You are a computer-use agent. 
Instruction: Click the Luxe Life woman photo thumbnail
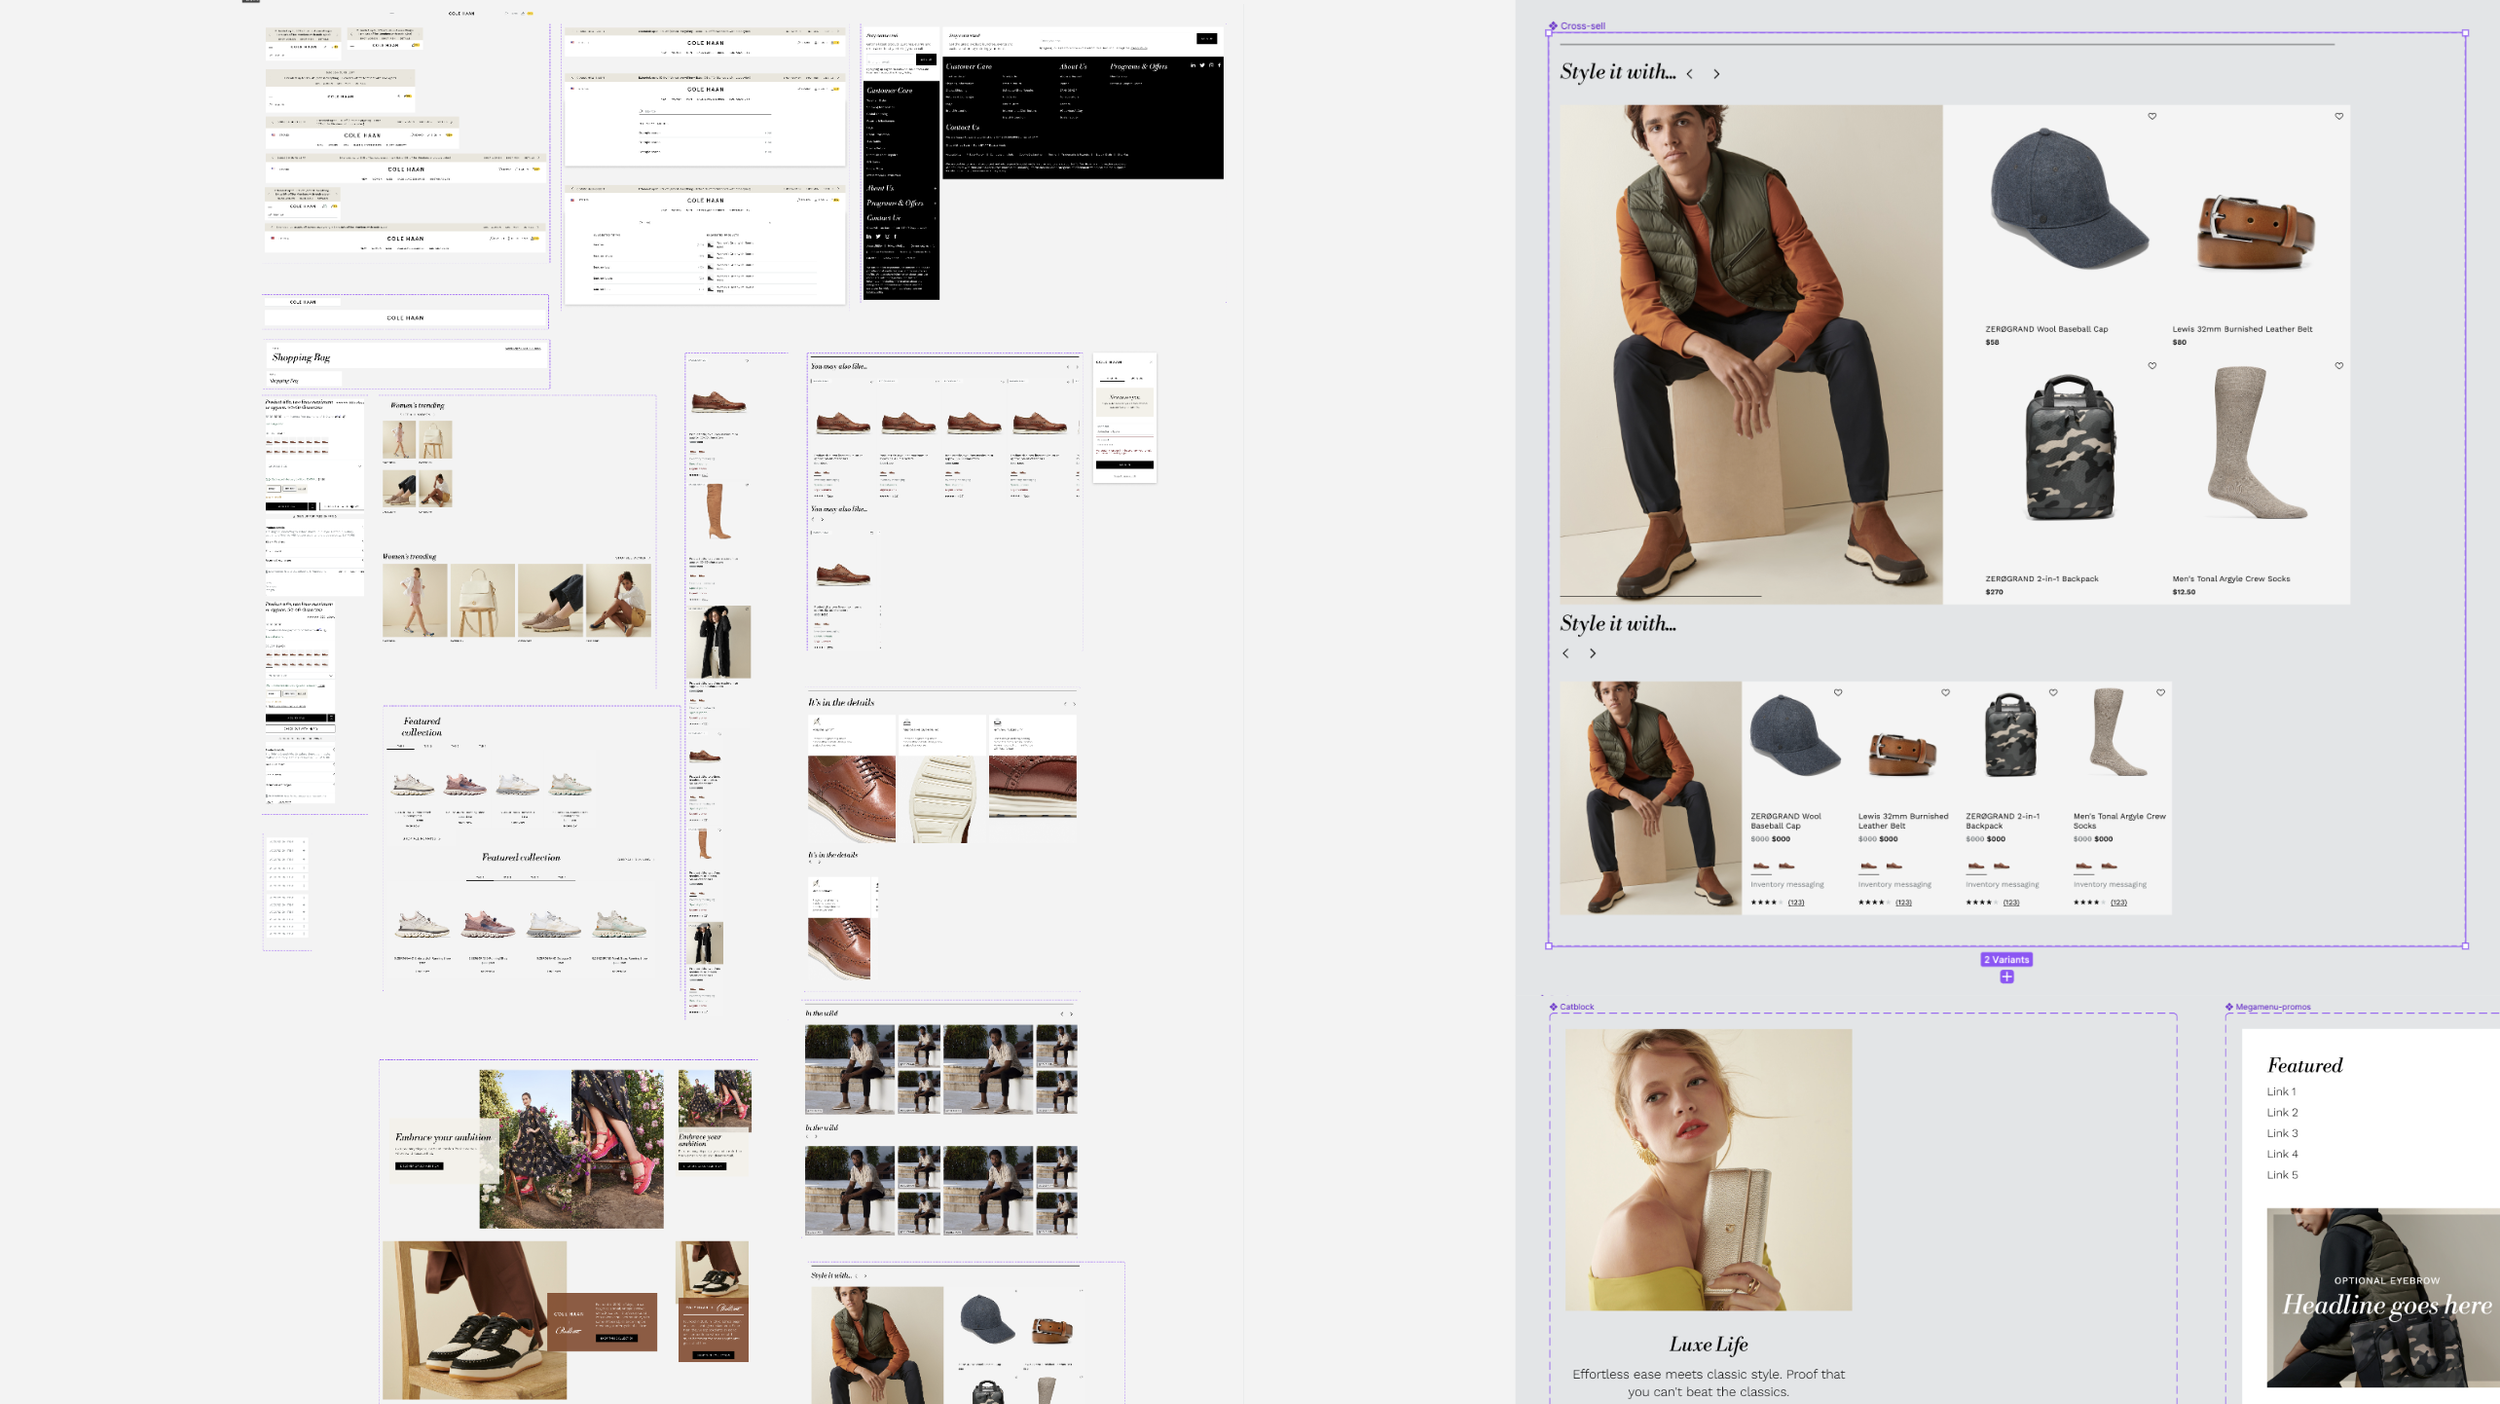click(1708, 1169)
